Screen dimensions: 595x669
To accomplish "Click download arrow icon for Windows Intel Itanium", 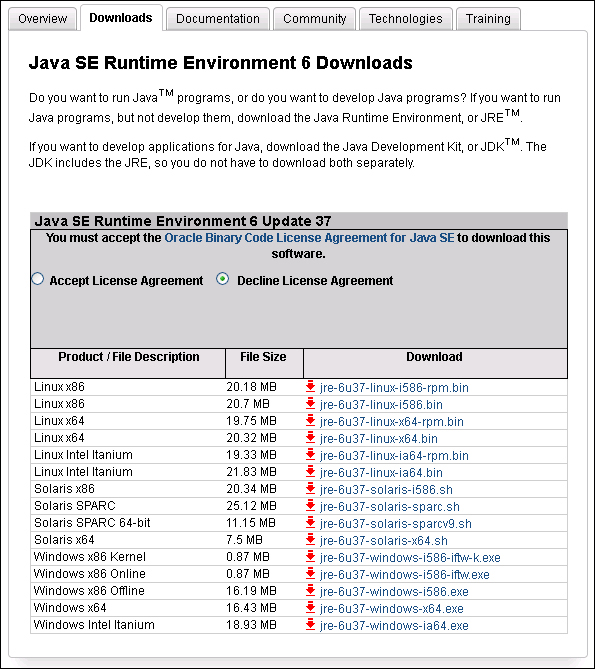I will tap(310, 625).
